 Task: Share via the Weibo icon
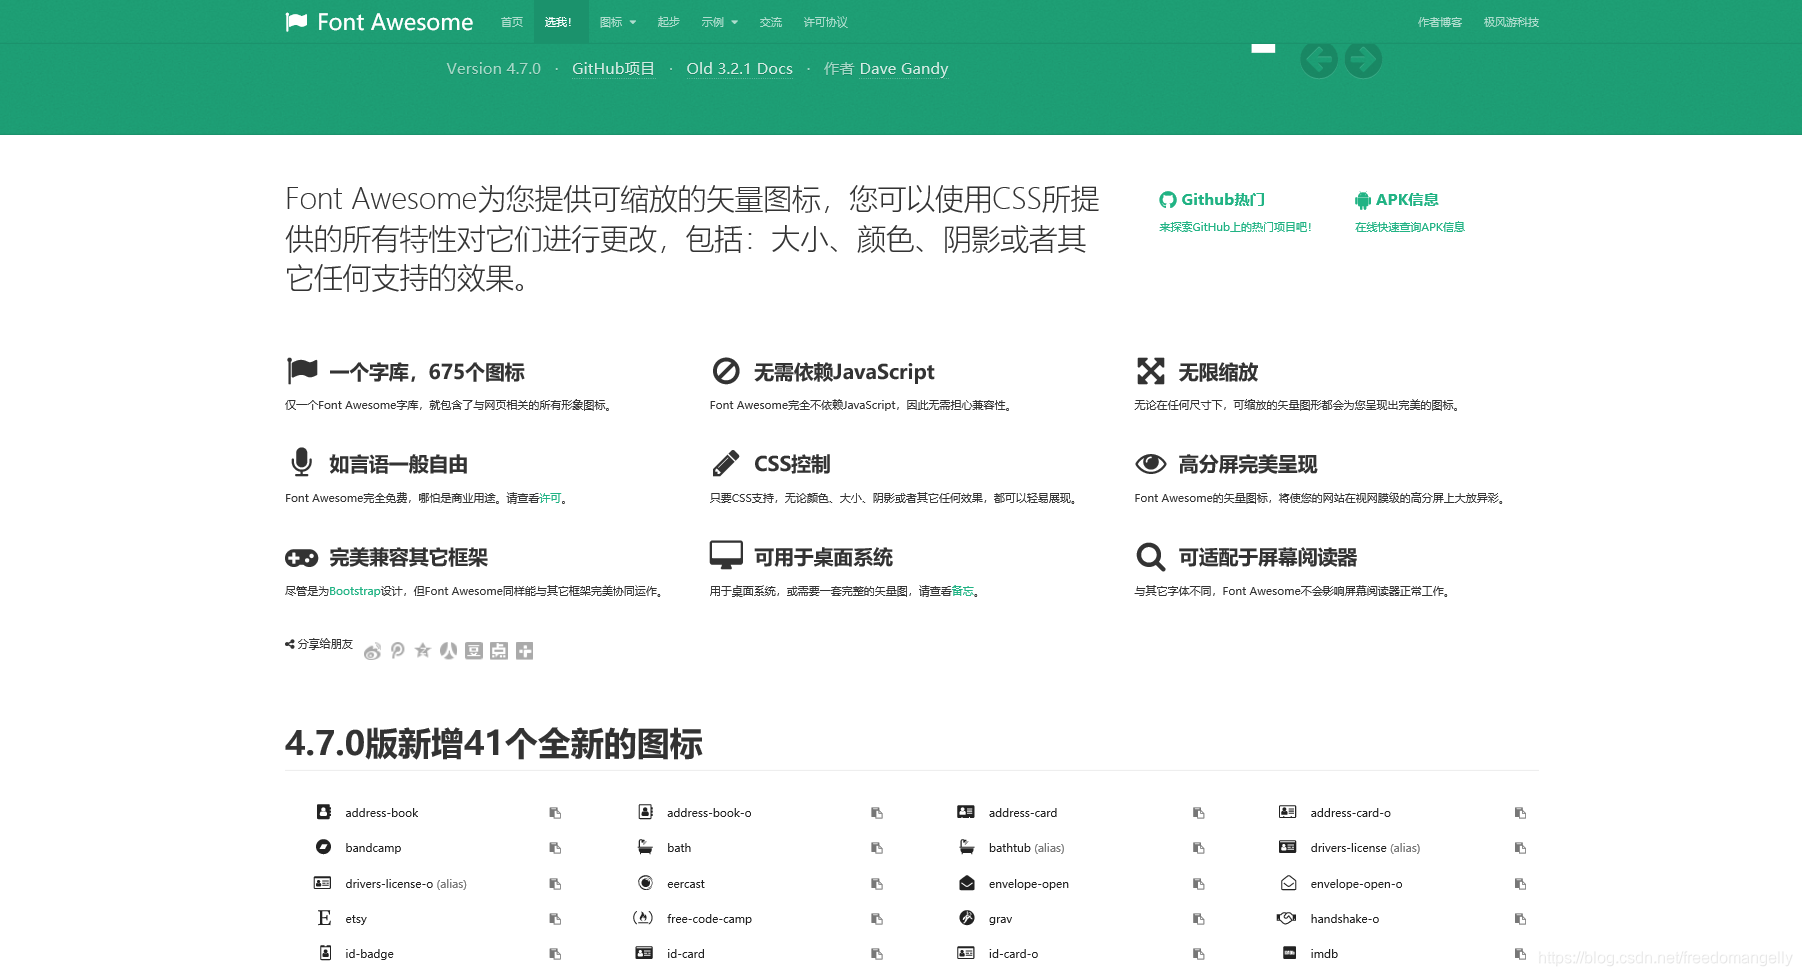click(373, 651)
